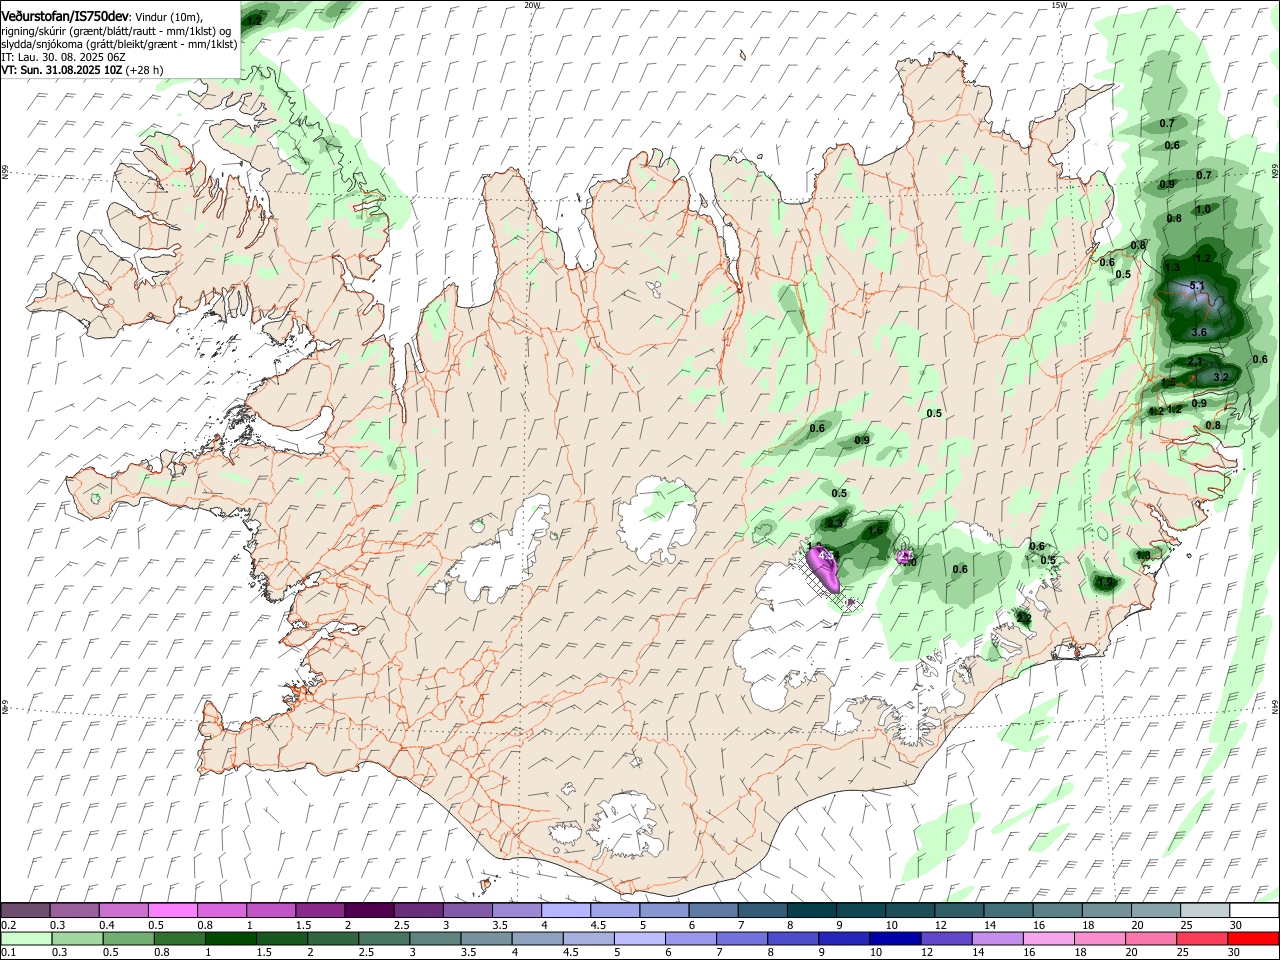Screen dimensions: 1280x960
Task: Select the lavender 4 swatch in top legend row
Action: [x=566, y=911]
